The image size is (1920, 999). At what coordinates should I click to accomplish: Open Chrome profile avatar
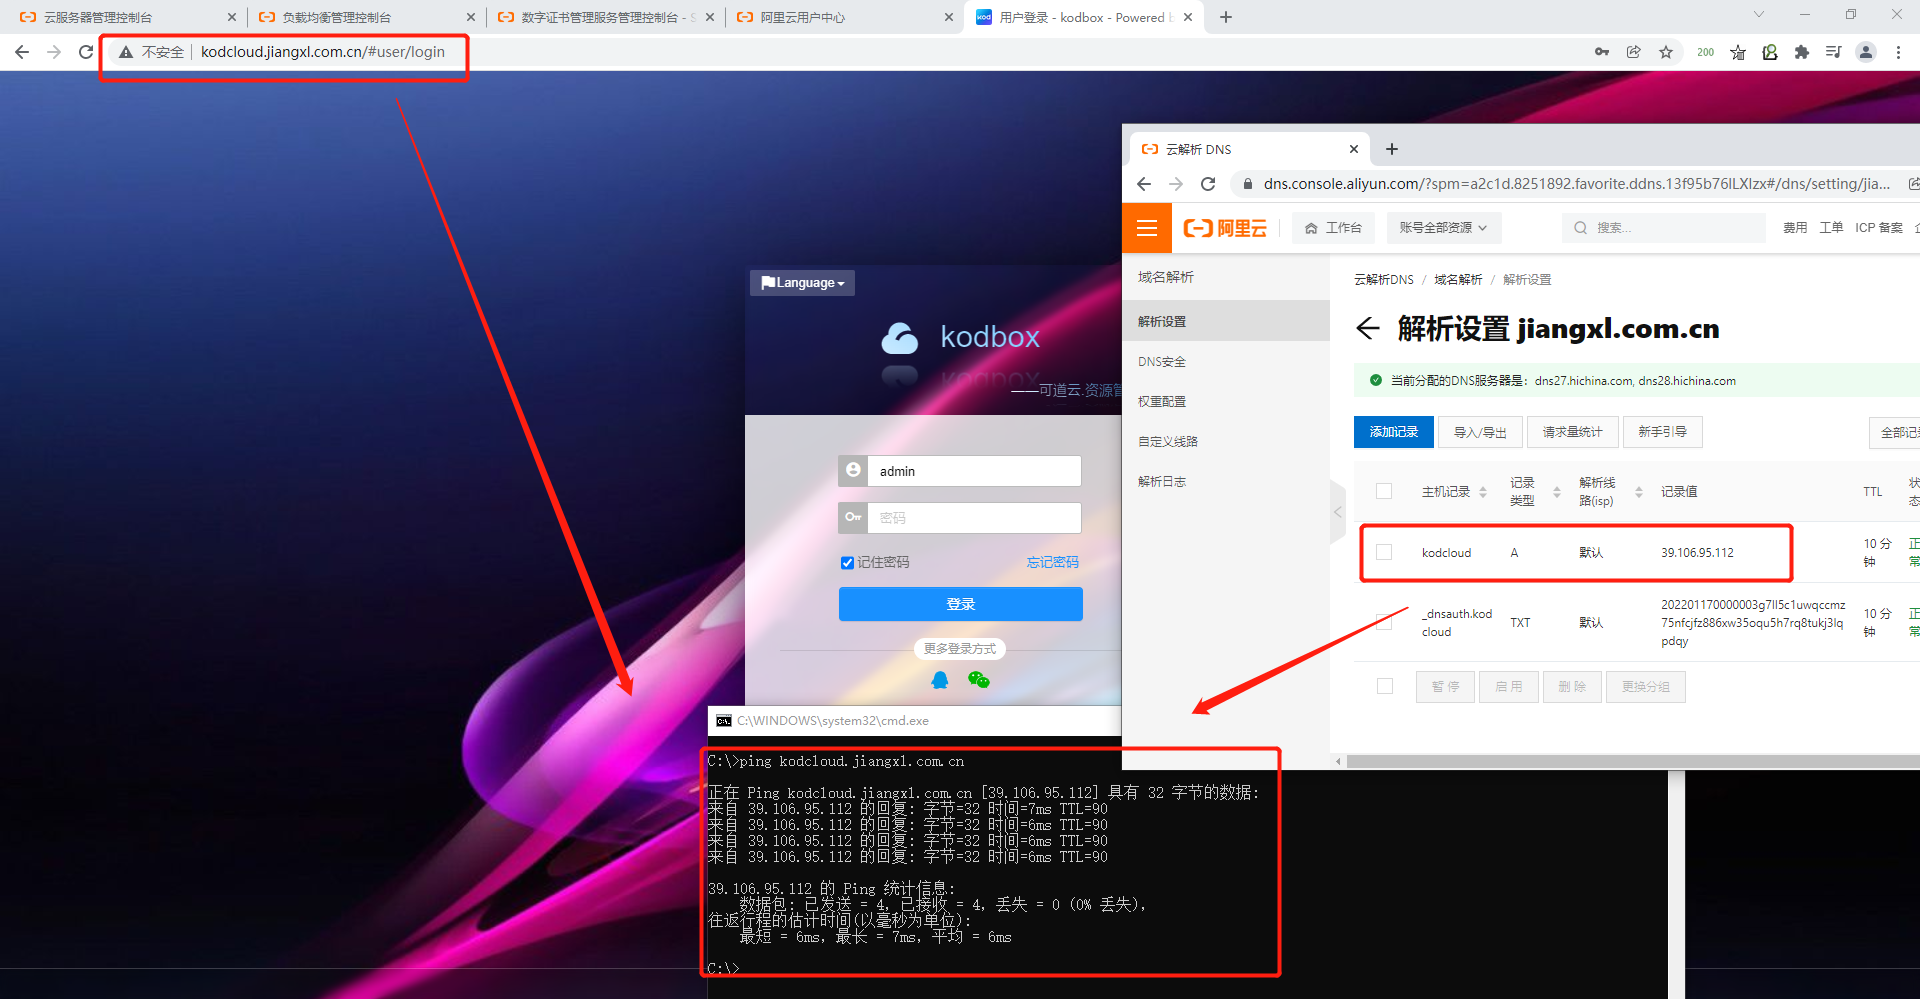[x=1866, y=52]
